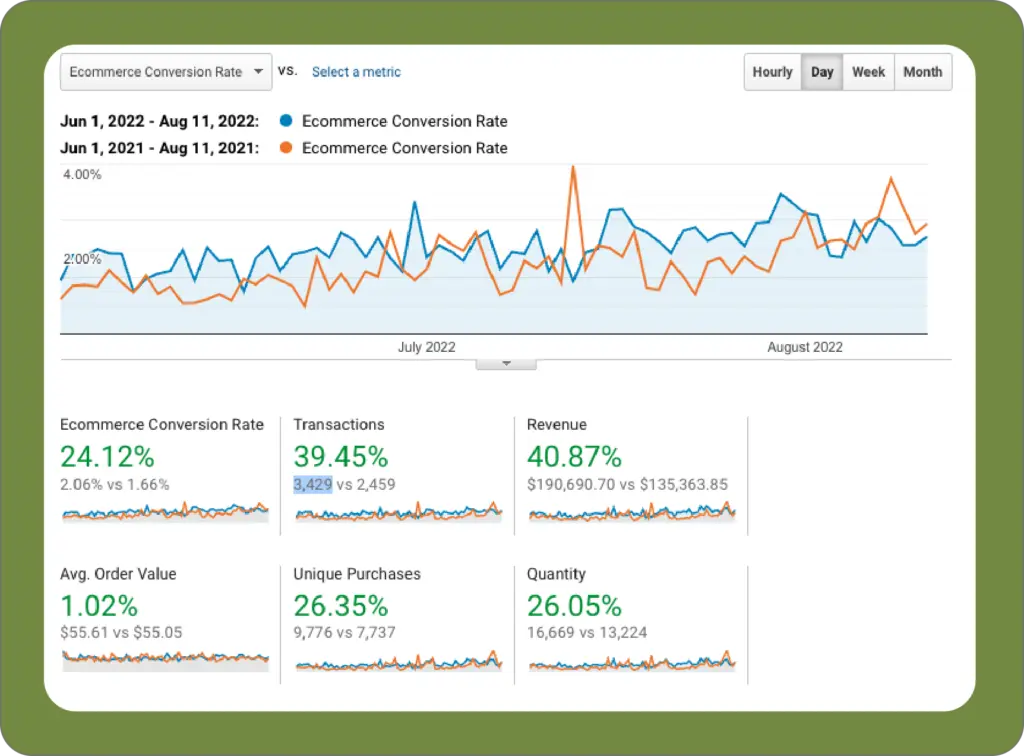Open the Unique Purchases sparkline
This screenshot has height=756, width=1024.
398,662
